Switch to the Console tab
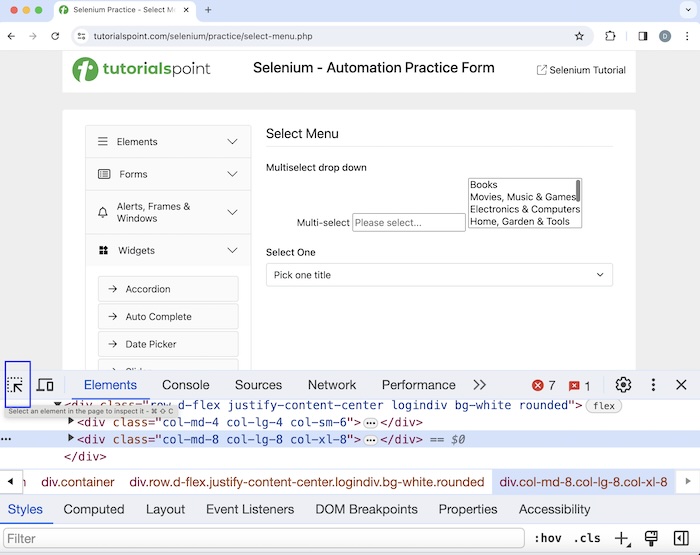The height and width of the screenshot is (555, 700). 186,385
